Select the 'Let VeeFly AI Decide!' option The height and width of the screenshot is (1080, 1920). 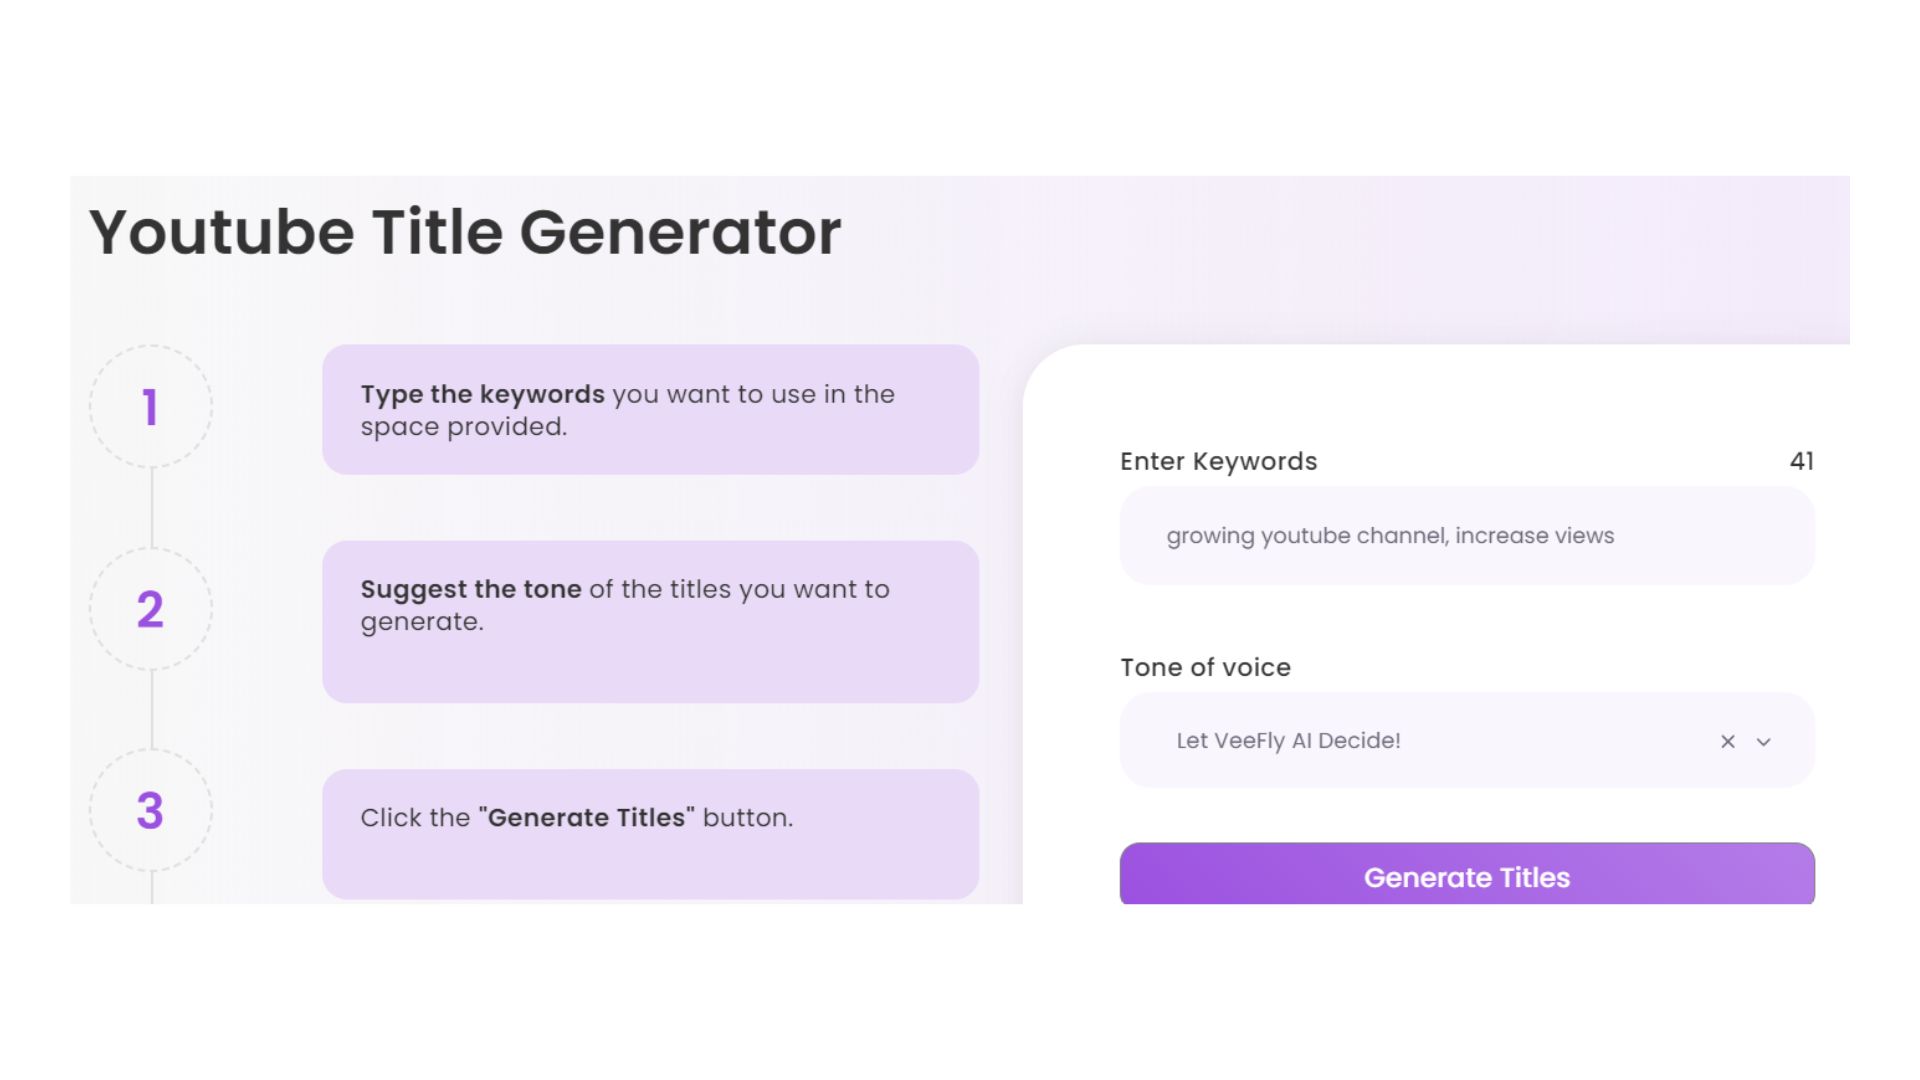point(1289,741)
